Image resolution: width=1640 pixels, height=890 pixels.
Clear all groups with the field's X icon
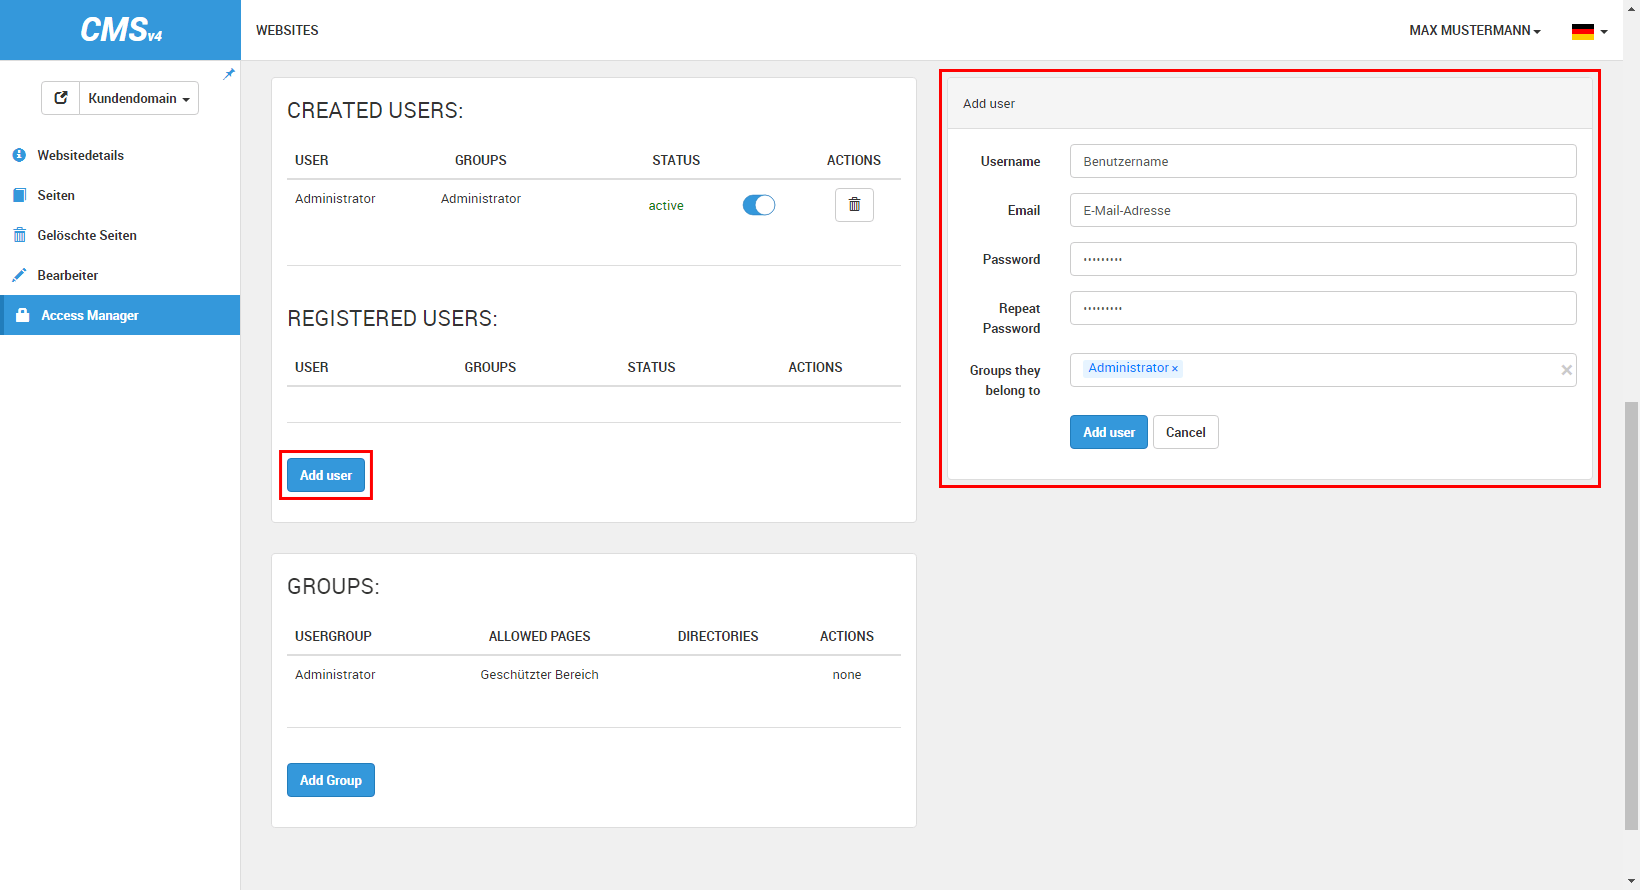(x=1566, y=370)
